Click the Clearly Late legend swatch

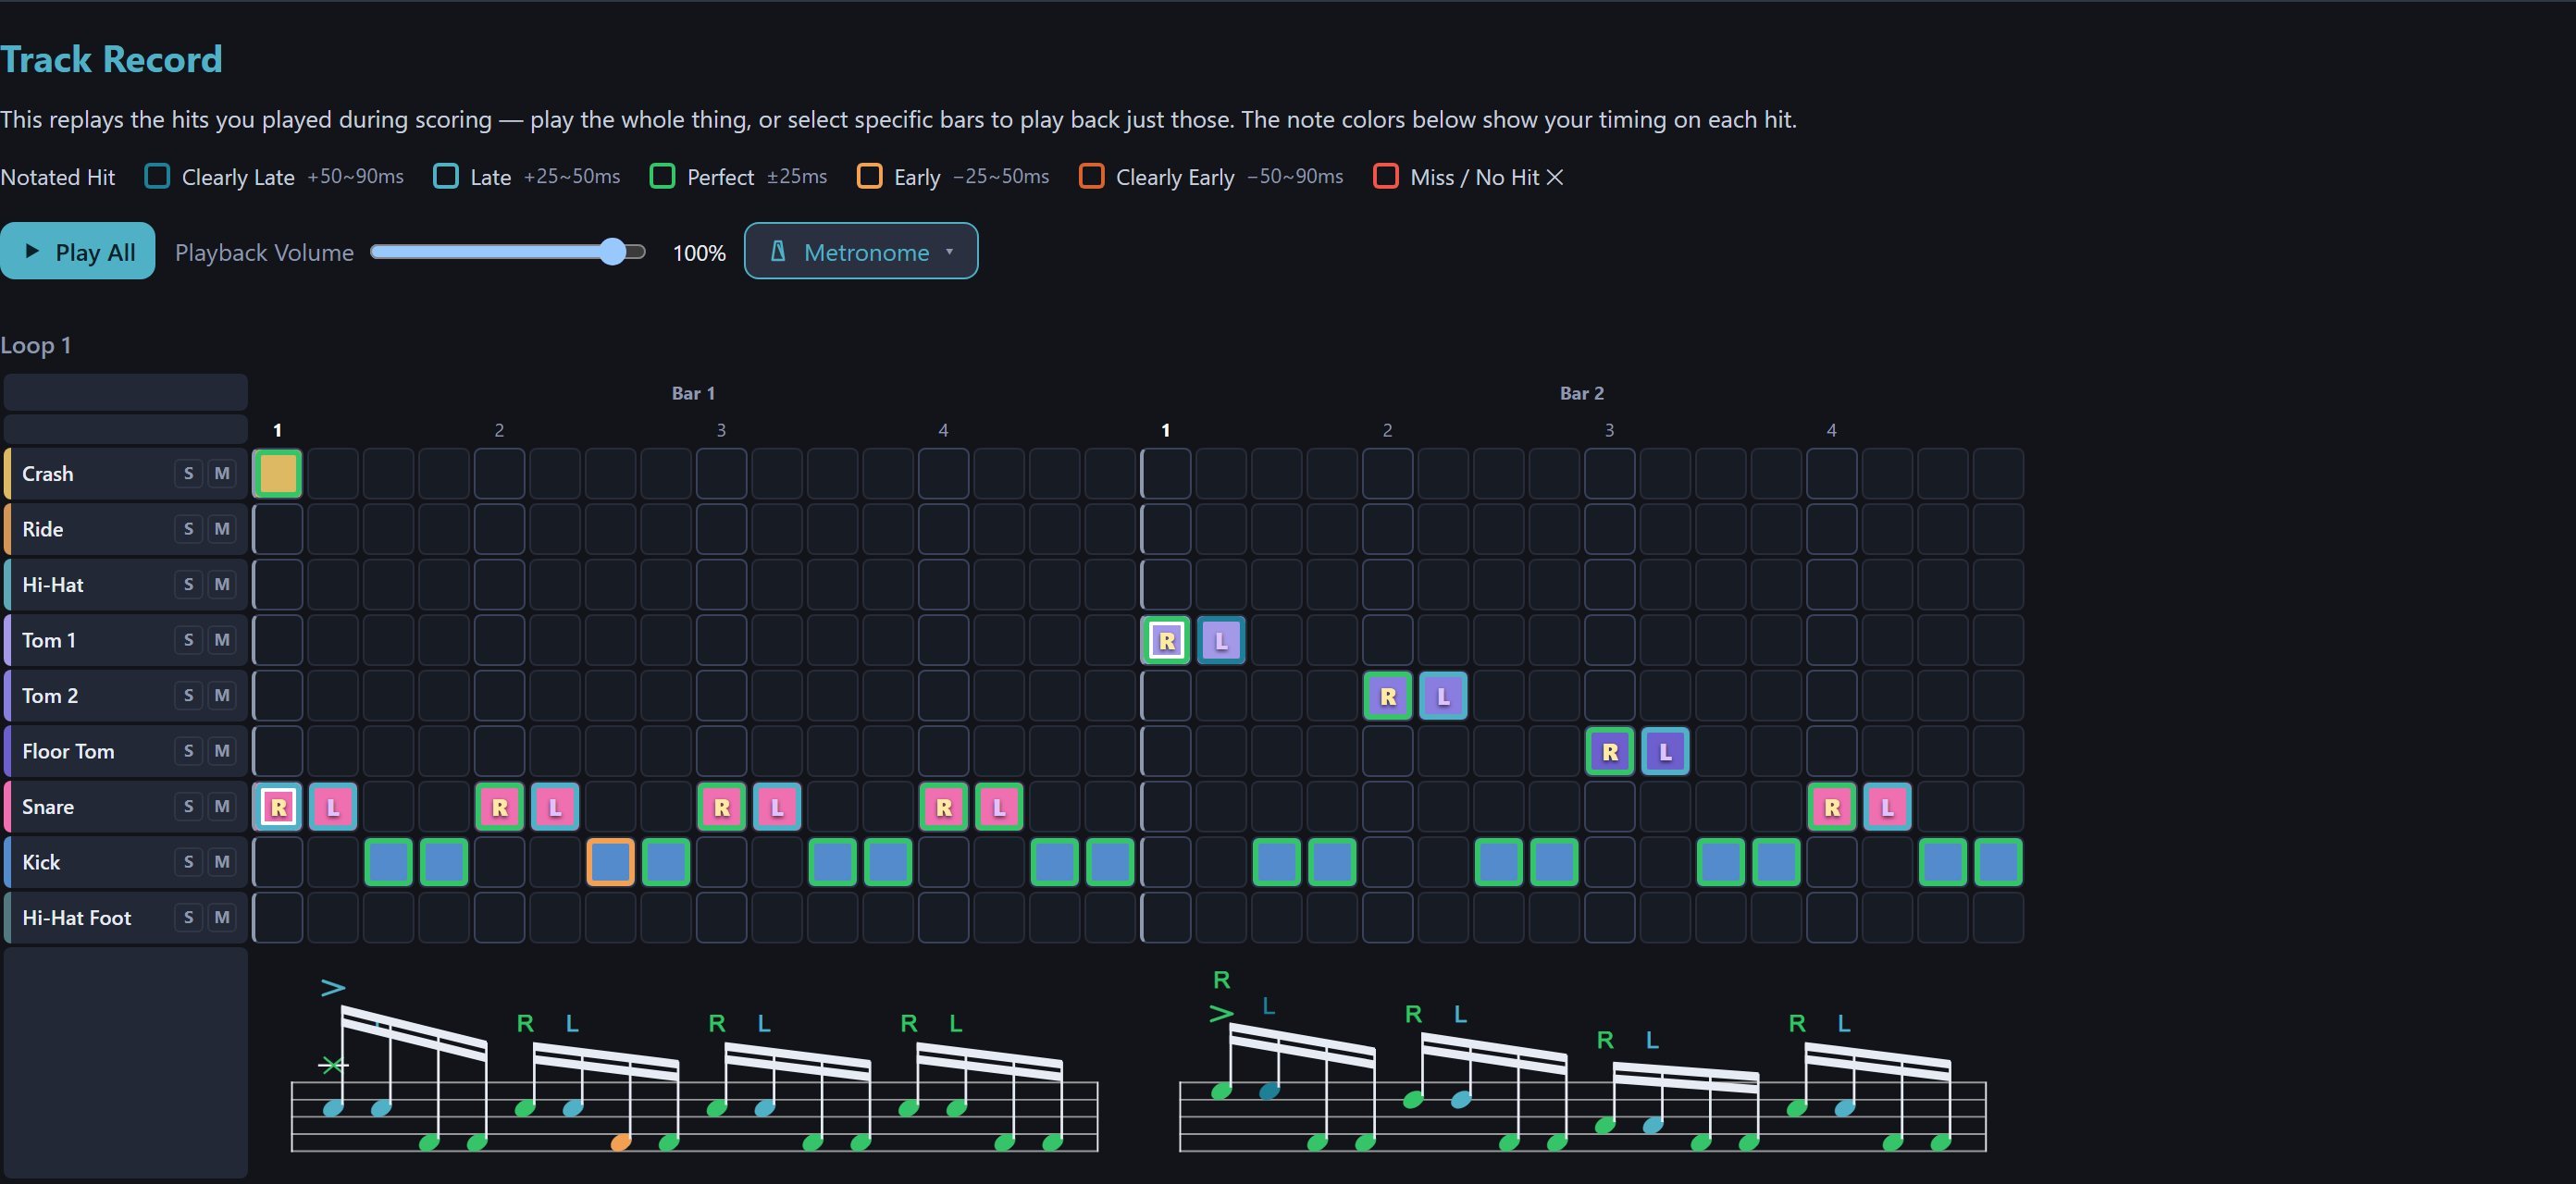click(157, 177)
